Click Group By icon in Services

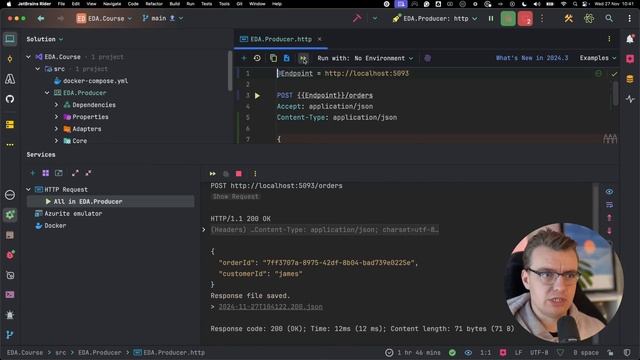click(x=46, y=173)
